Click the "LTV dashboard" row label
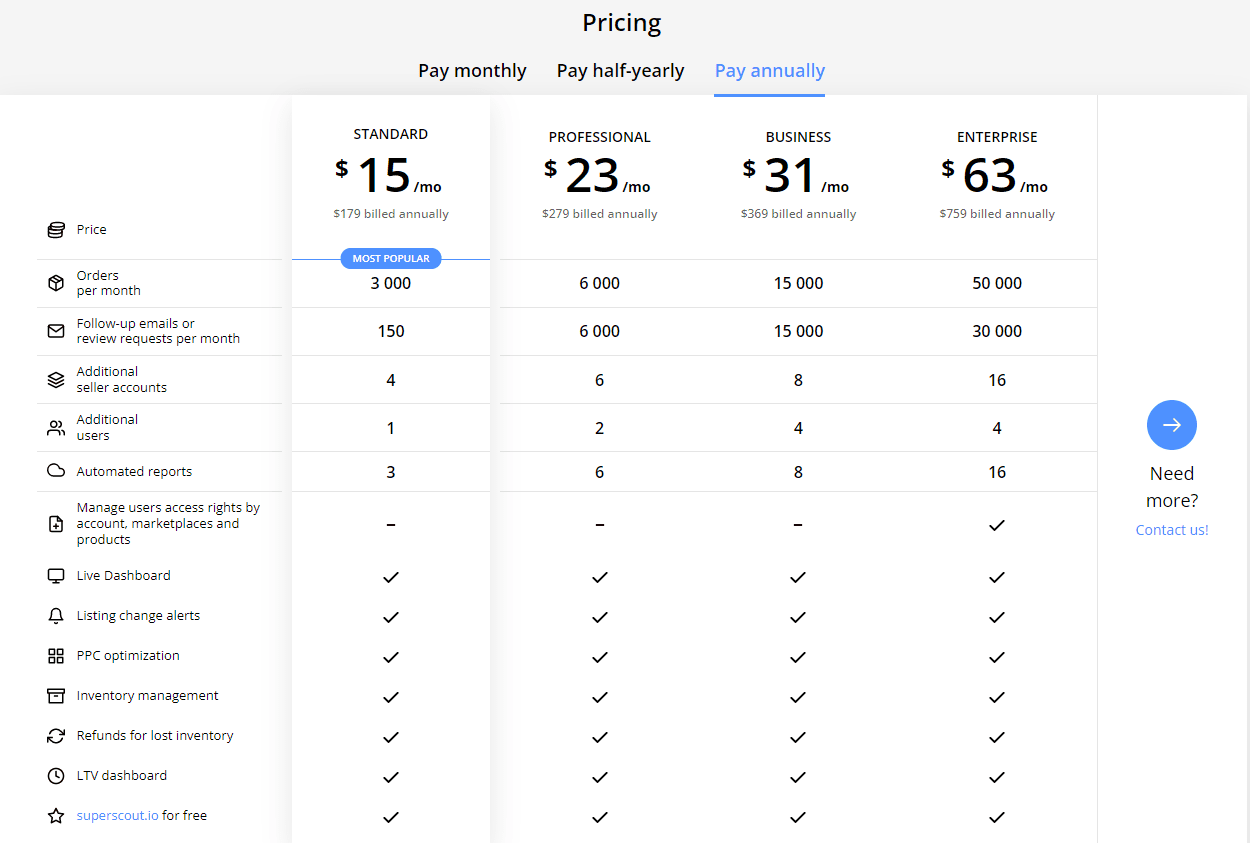 coord(122,776)
